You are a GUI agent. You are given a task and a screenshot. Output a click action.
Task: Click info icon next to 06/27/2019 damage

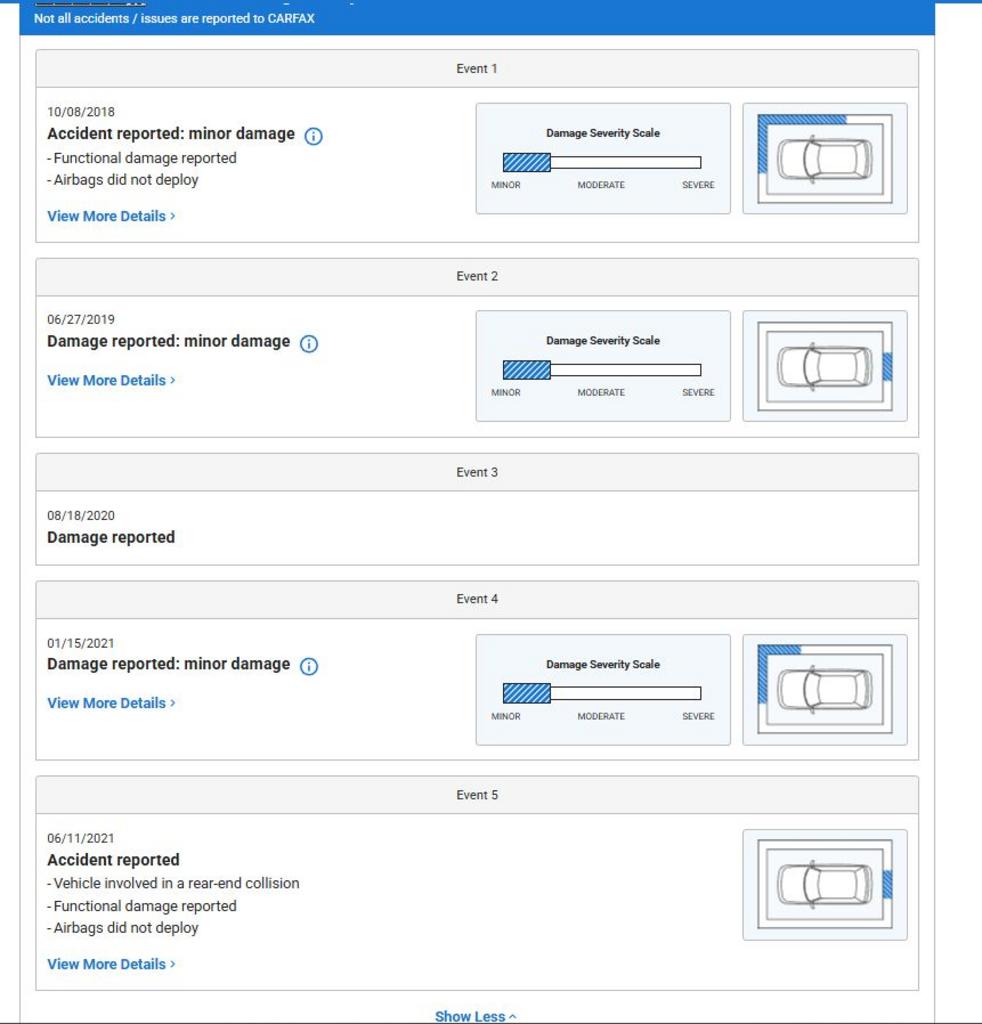coord(309,344)
